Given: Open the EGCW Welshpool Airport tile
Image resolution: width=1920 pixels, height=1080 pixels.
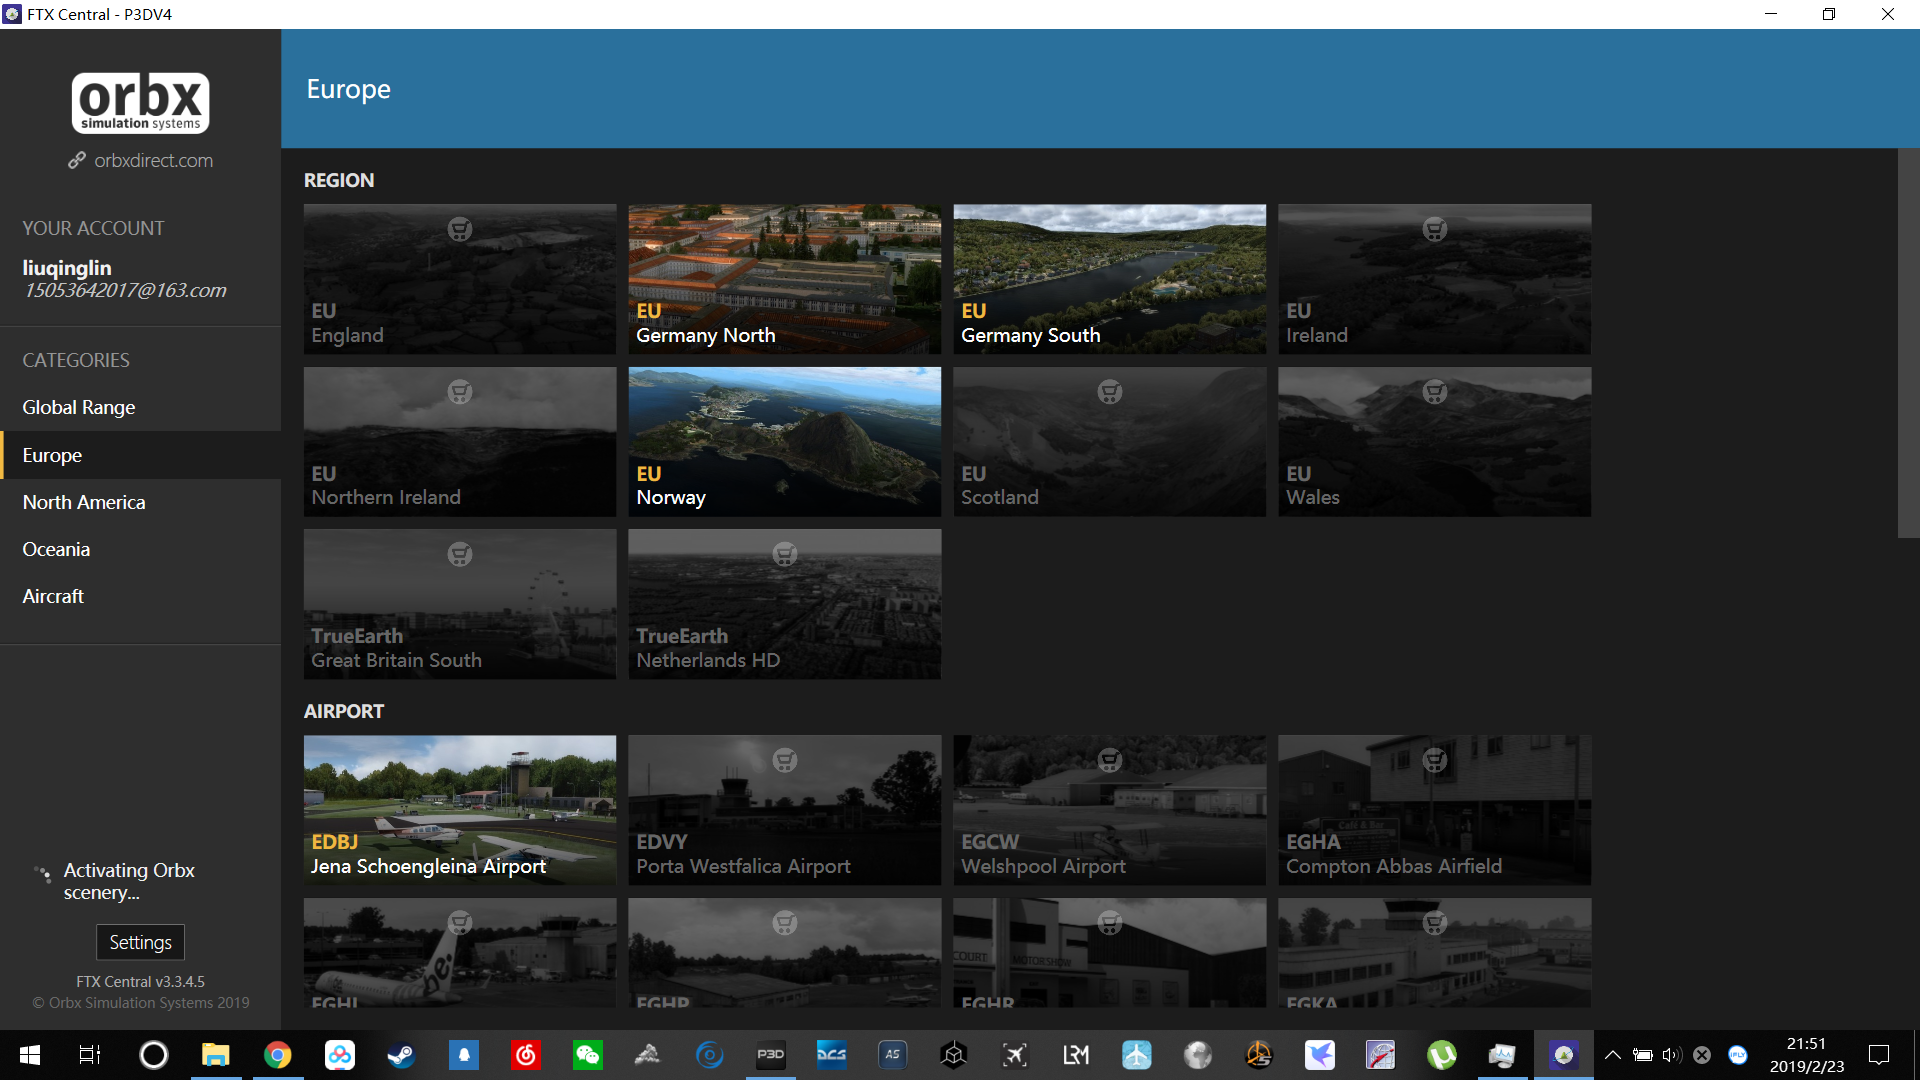Looking at the screenshot, I should 1110,810.
